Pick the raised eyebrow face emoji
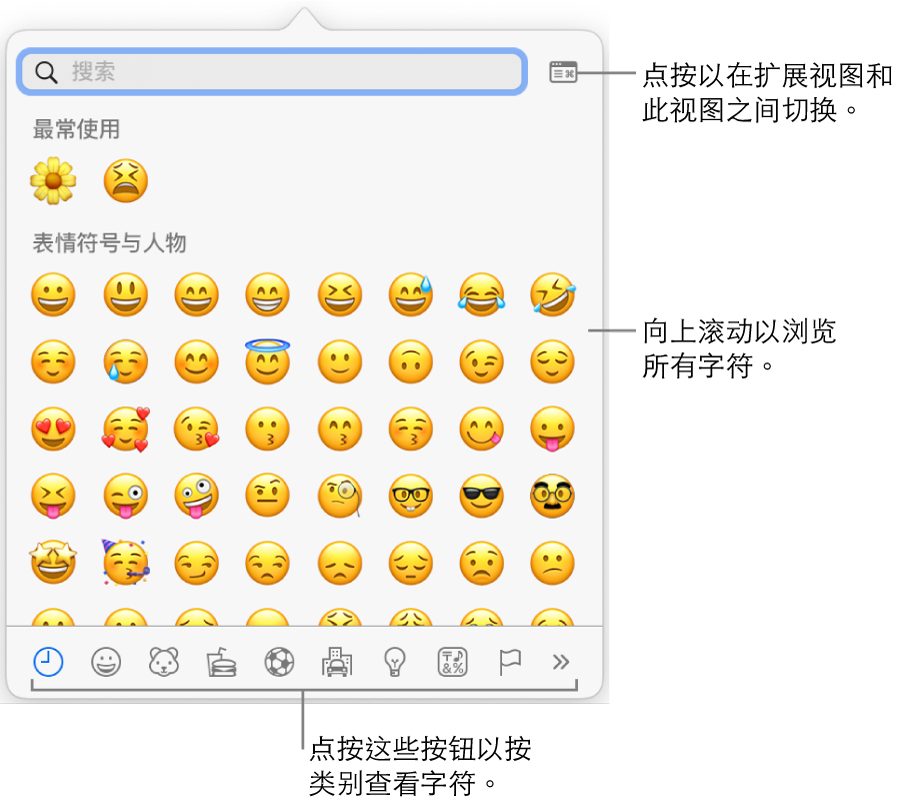The width and height of the screenshot is (904, 801). coord(268,495)
